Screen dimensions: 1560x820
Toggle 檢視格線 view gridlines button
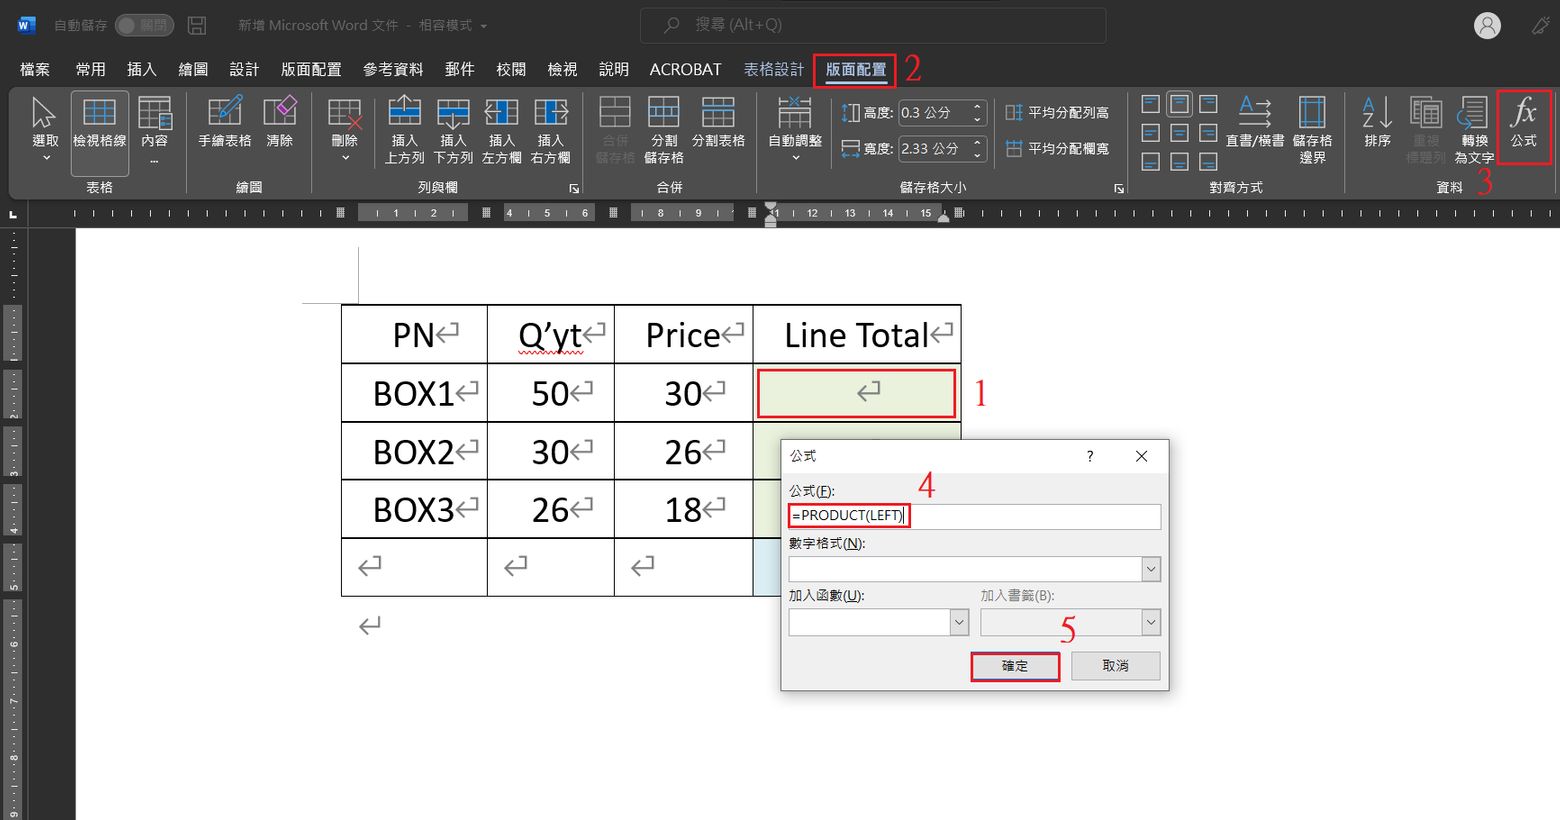pos(99,124)
